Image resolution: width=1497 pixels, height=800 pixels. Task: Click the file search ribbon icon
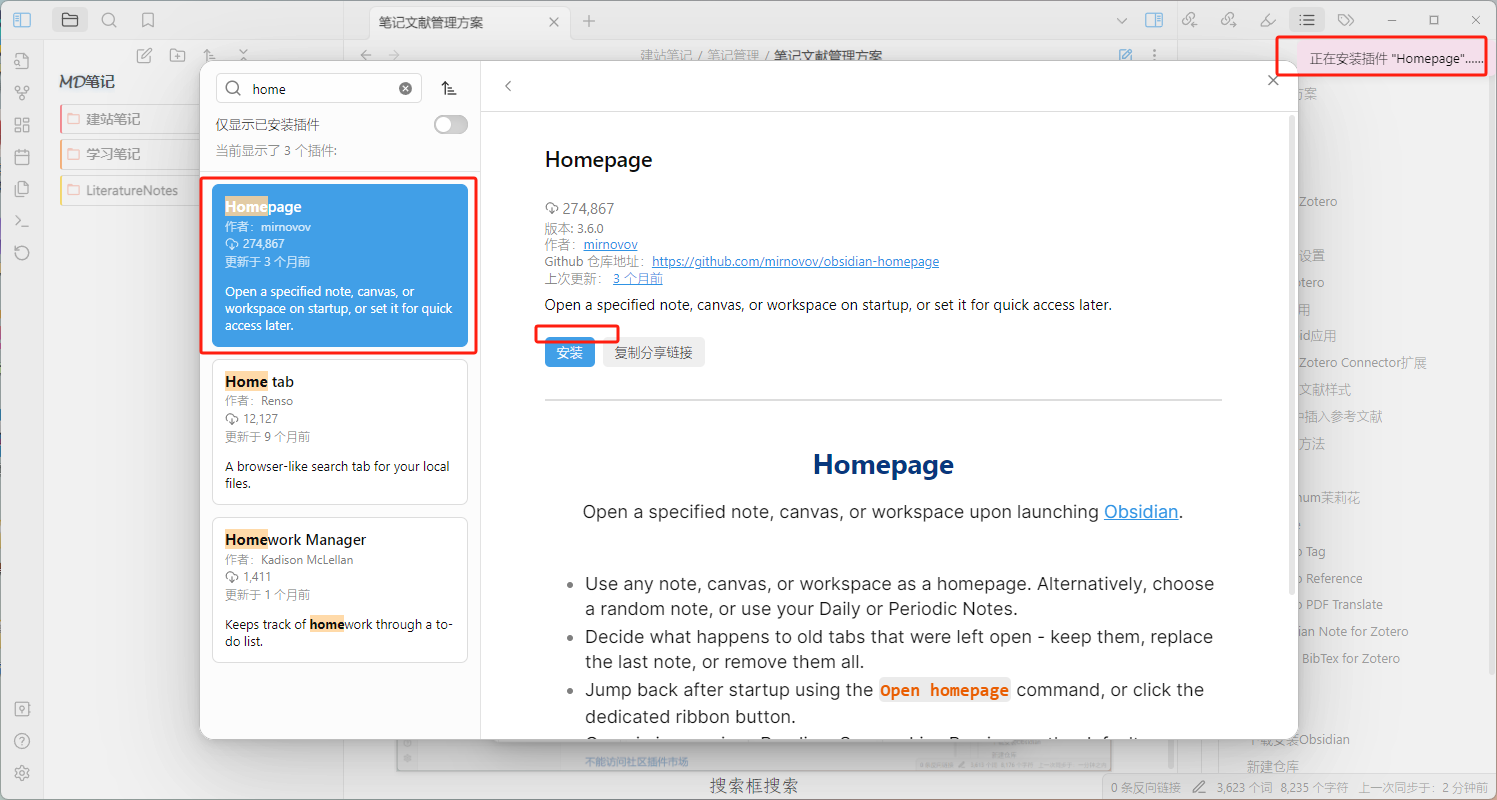(x=22, y=60)
